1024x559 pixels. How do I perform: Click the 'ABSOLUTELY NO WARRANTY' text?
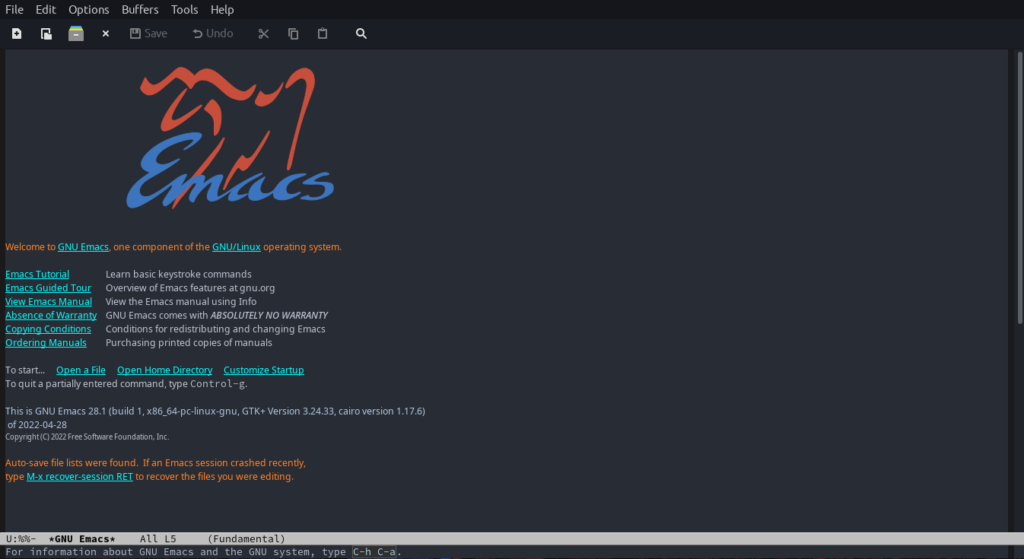pos(269,315)
